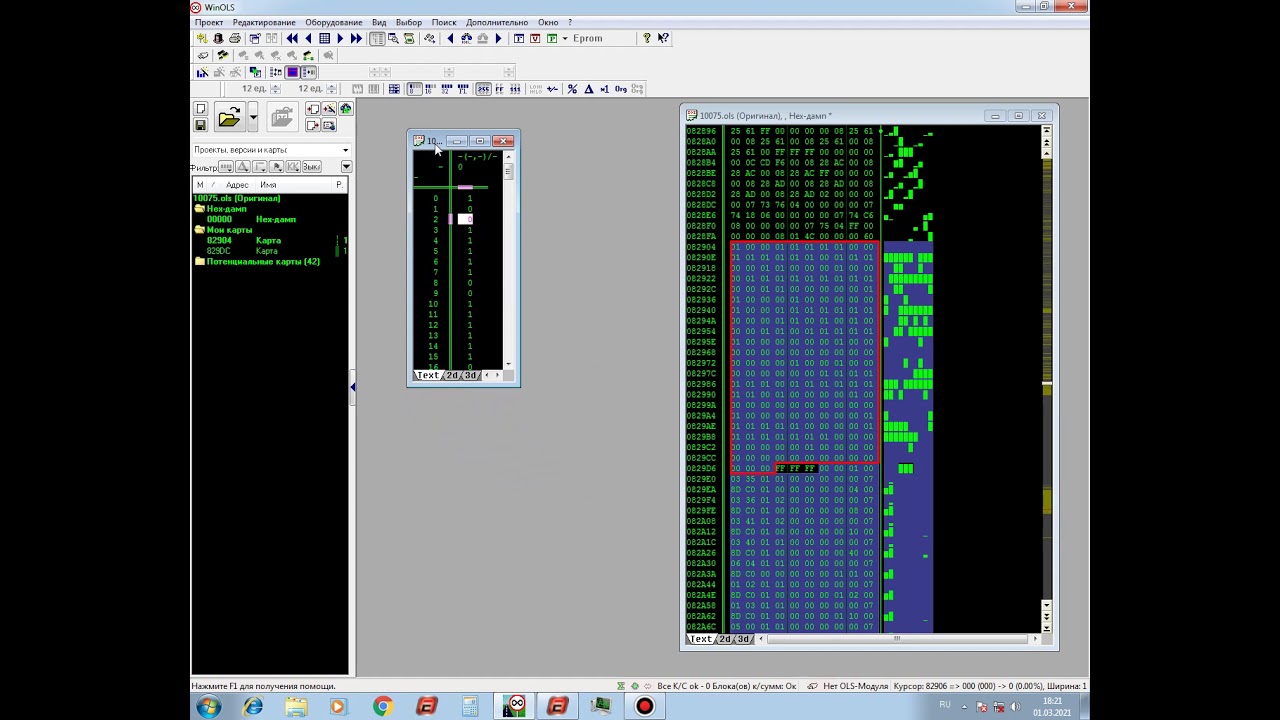Toggle 255 decimal display mode
The height and width of the screenshot is (720, 1280).
pos(483,89)
